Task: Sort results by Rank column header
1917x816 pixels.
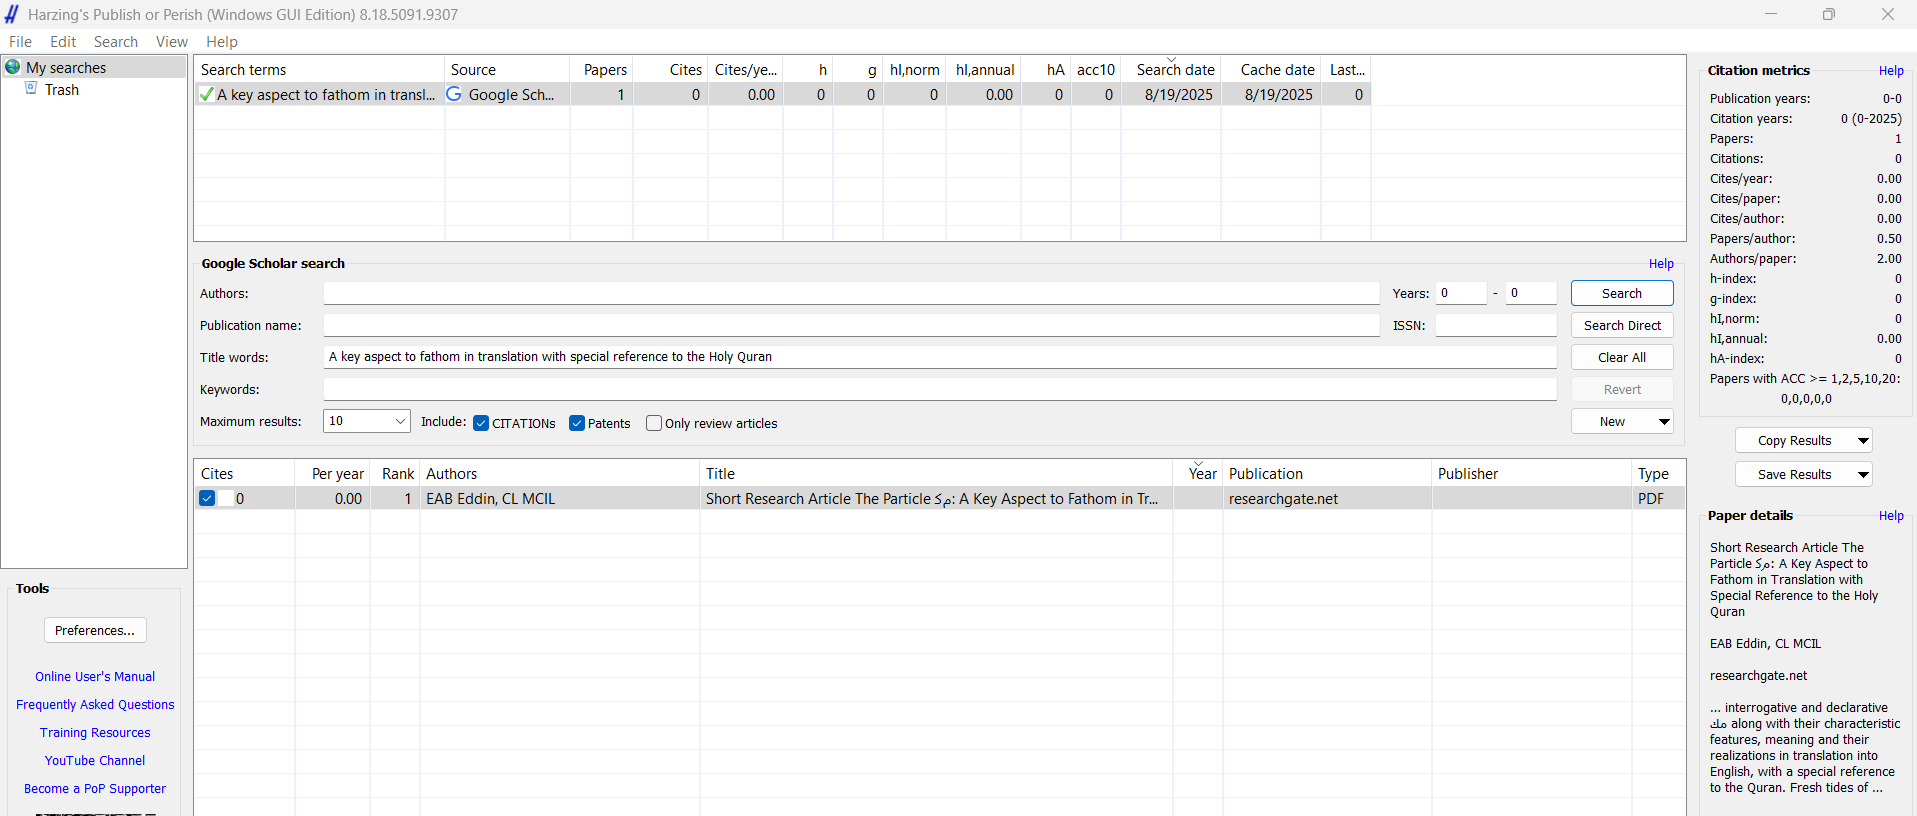Action: [395, 473]
